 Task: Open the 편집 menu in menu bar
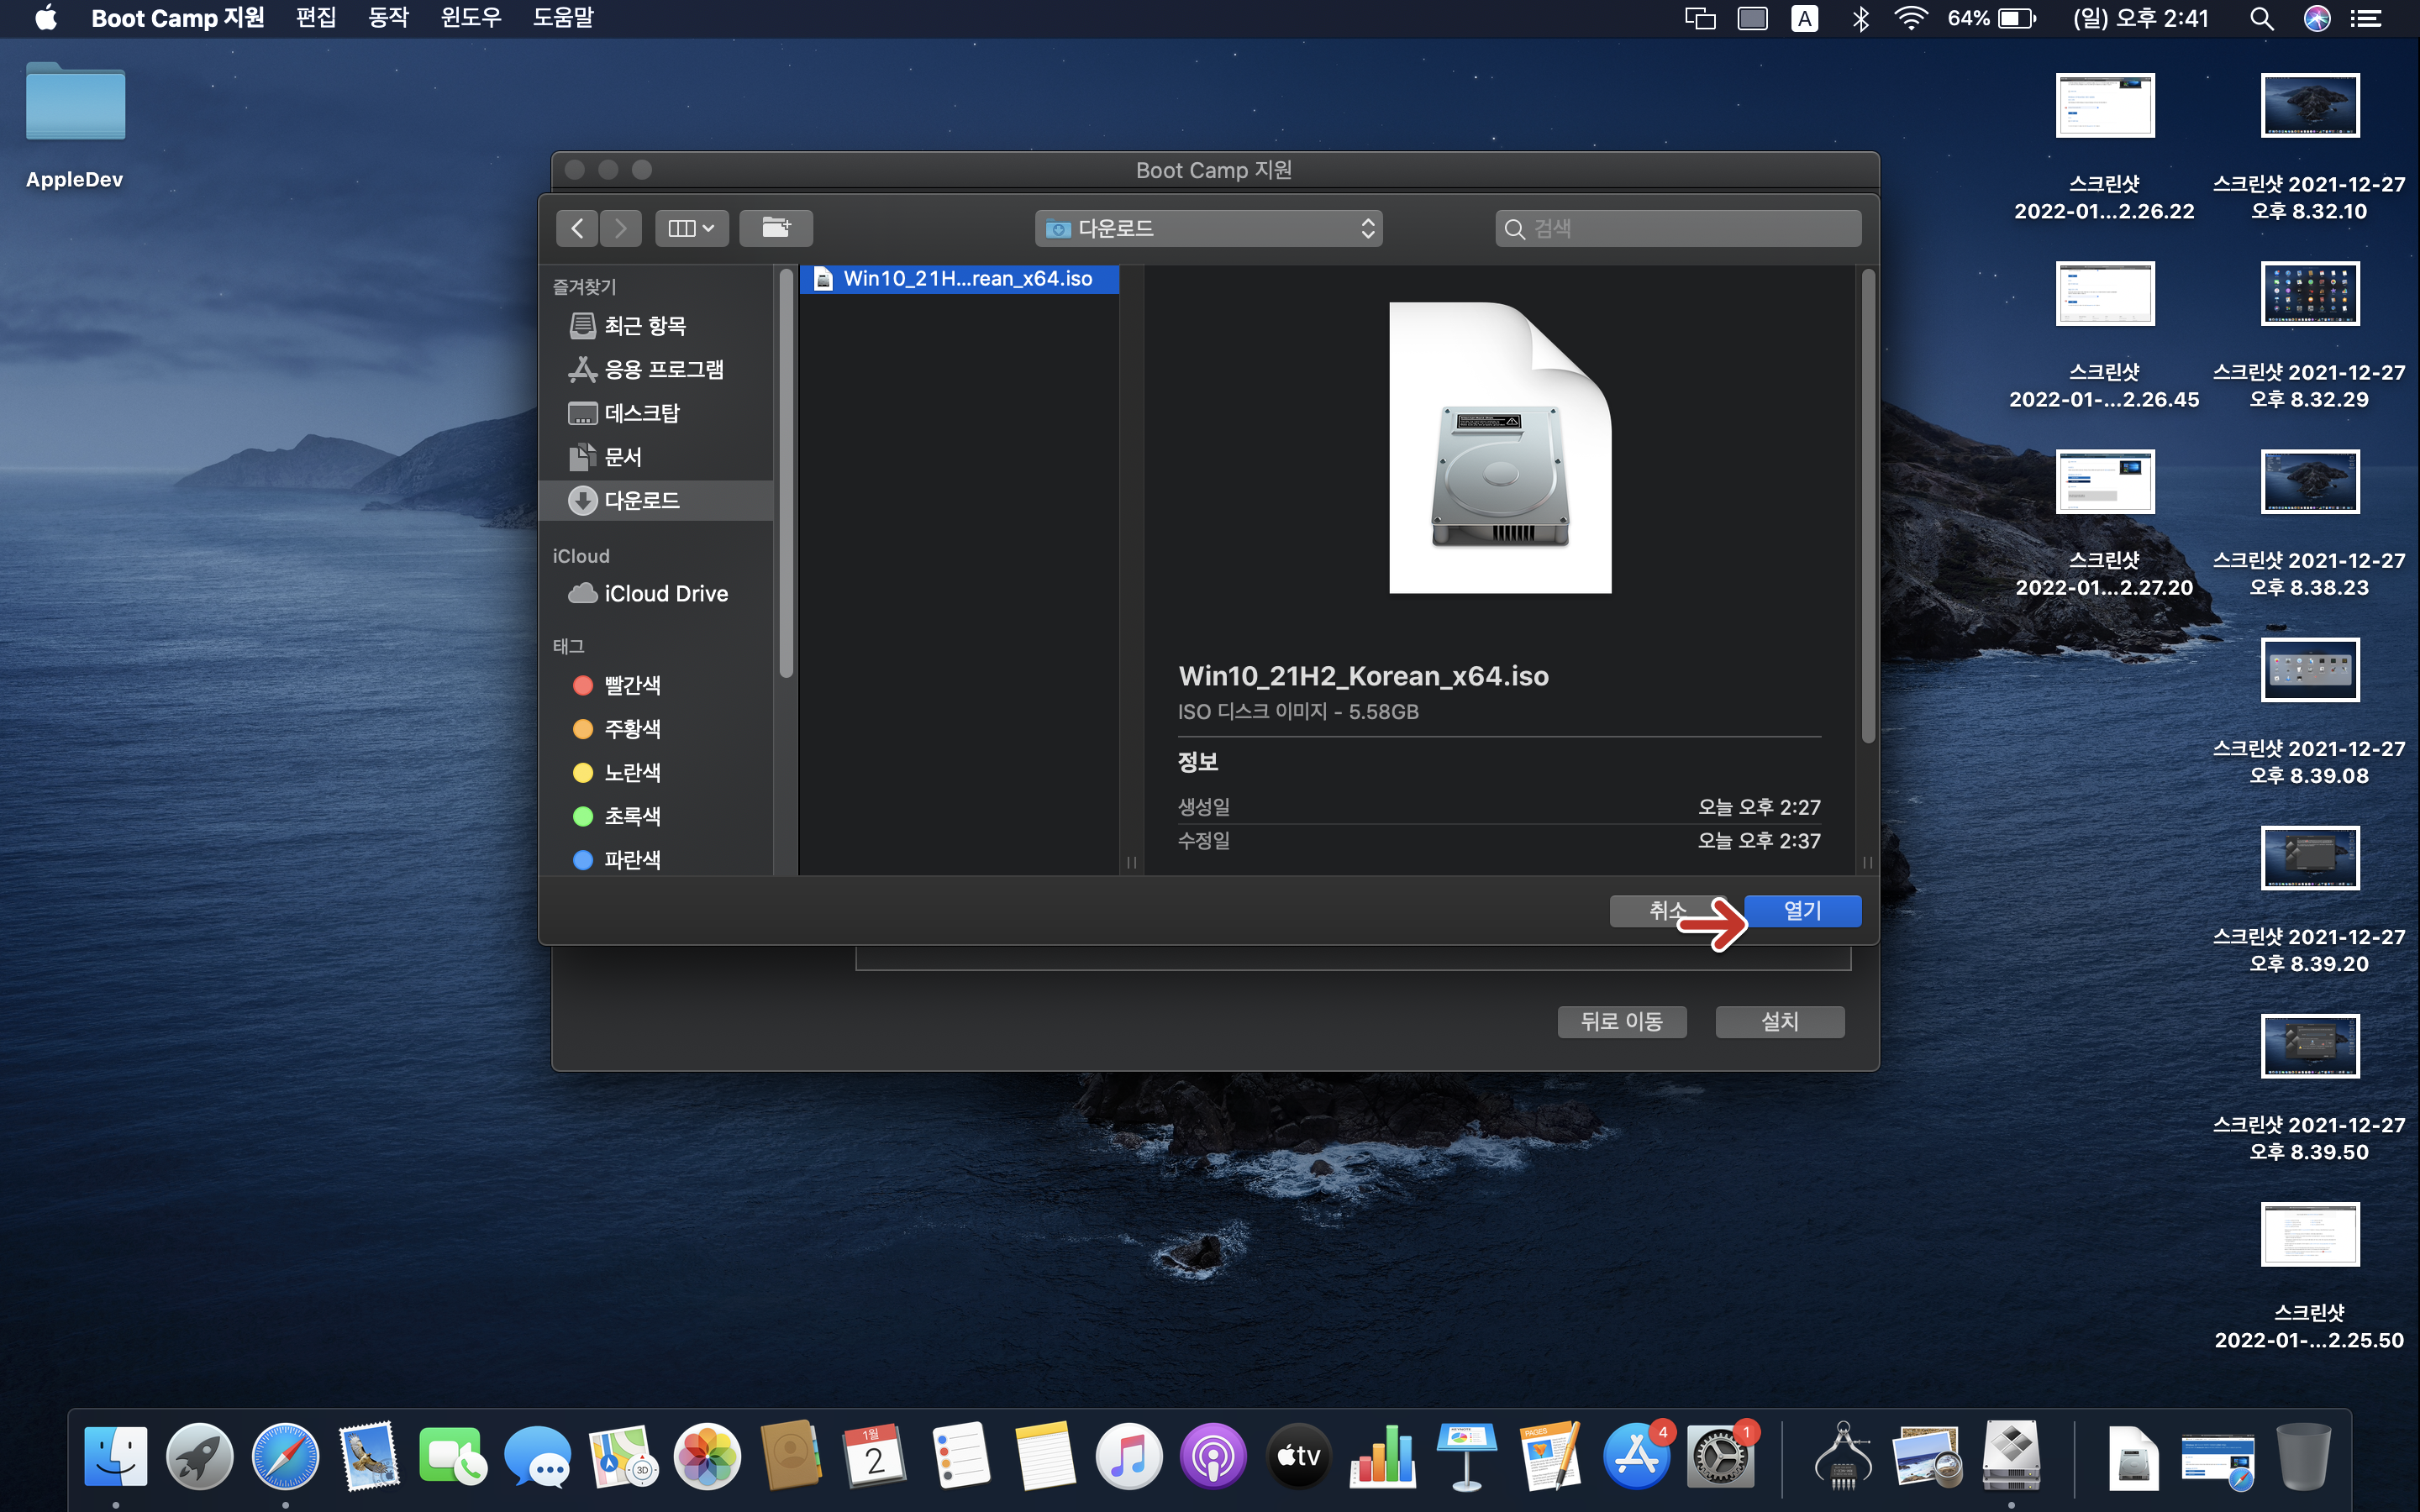coord(316,18)
